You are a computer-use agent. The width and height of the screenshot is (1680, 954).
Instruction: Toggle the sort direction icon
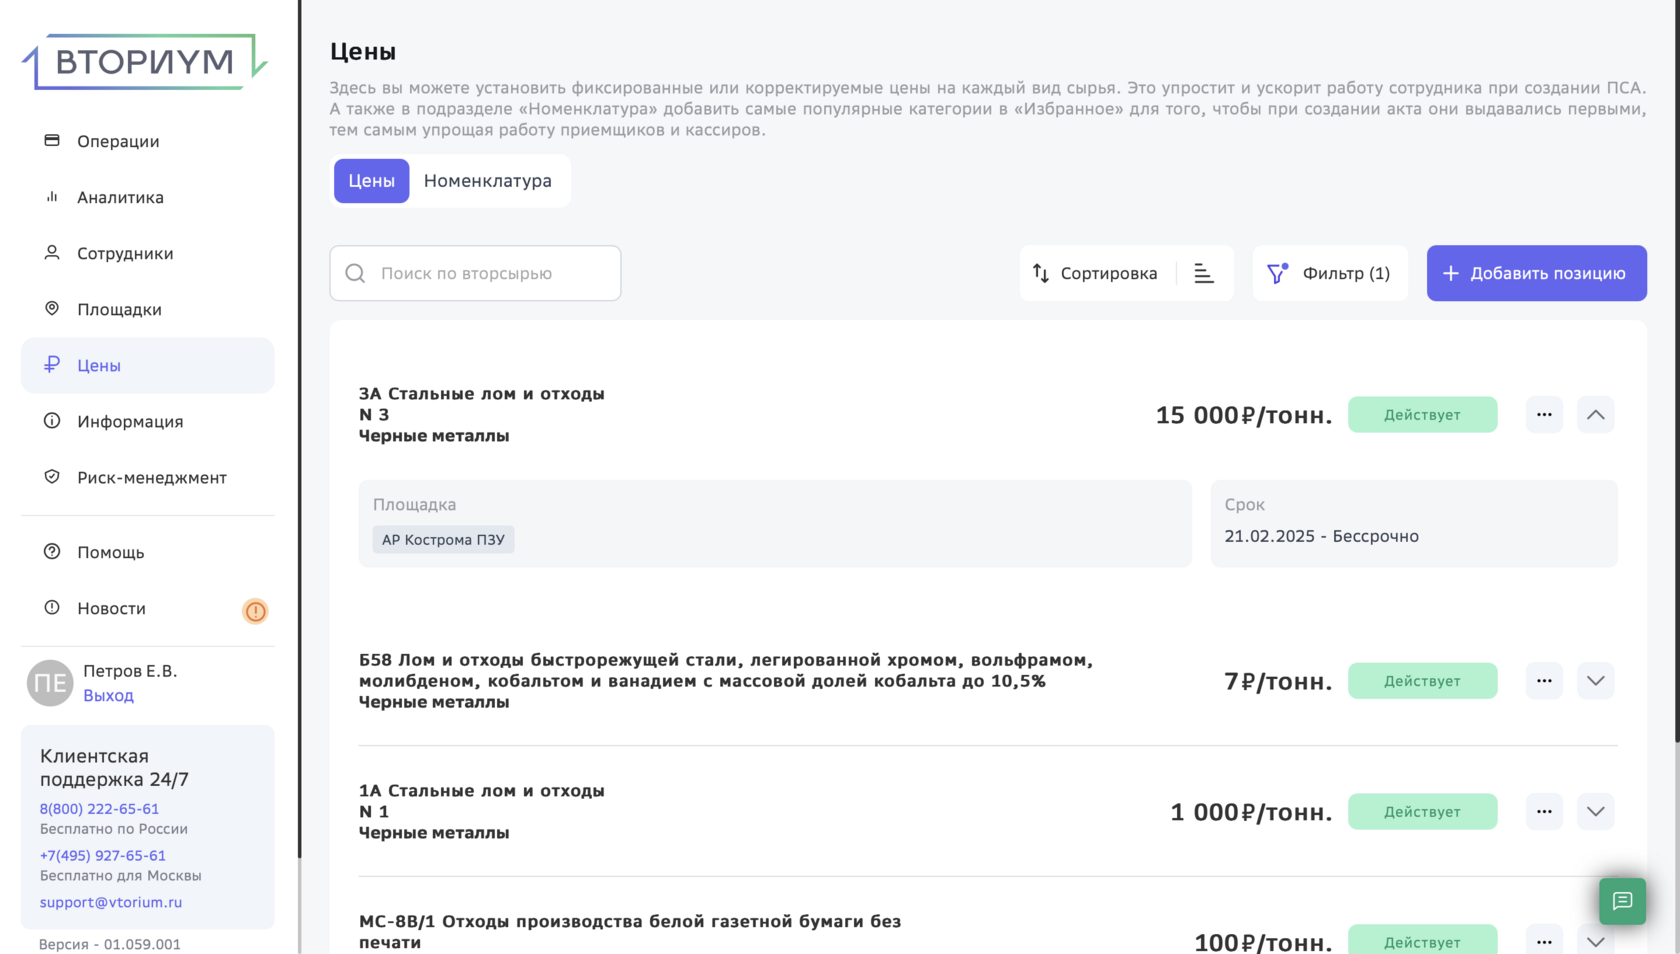pos(1204,274)
